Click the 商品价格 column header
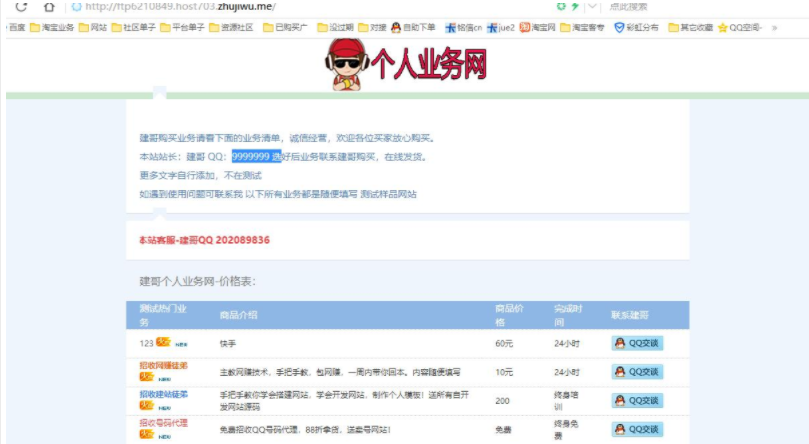Screen dimensions: 809x444 (509, 315)
